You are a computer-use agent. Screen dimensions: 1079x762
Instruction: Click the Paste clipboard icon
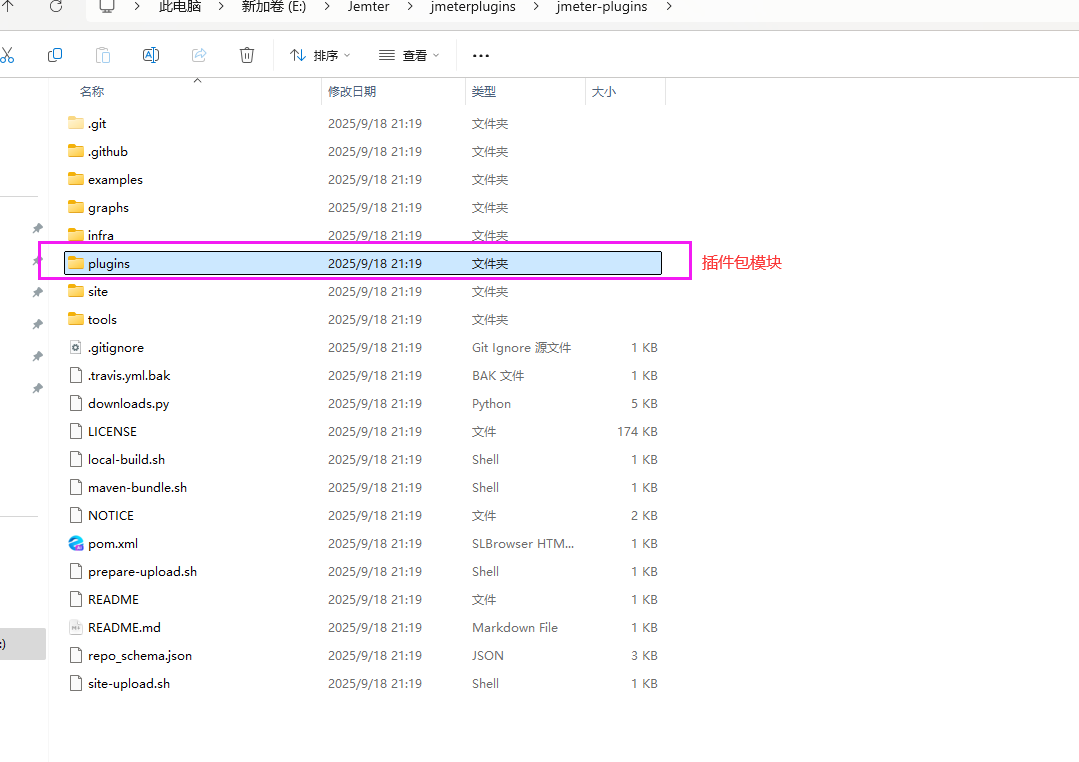tap(103, 55)
